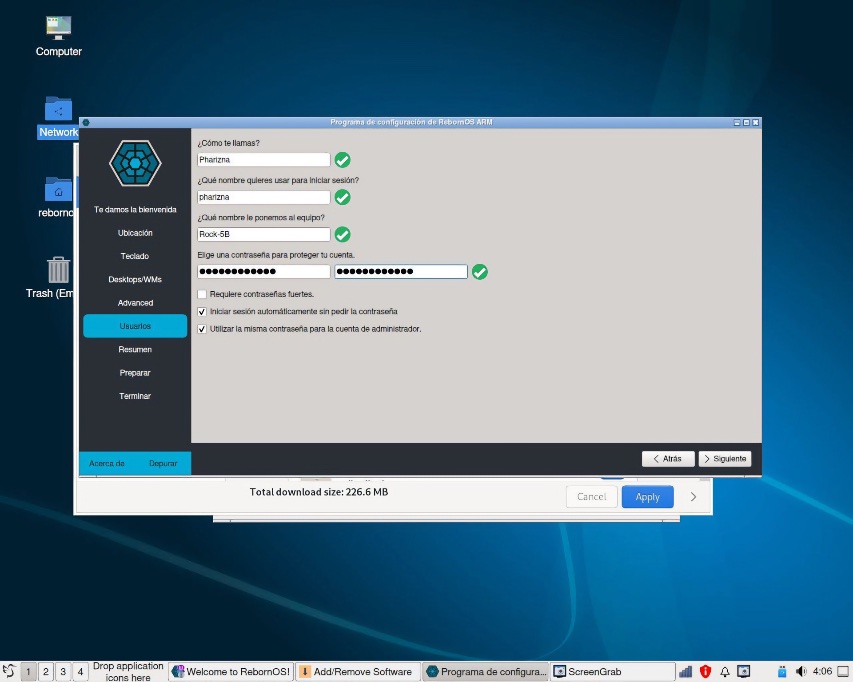The image size is (853, 682).
Task: Click green checkmark next to full name field
Action: pyautogui.click(x=342, y=160)
